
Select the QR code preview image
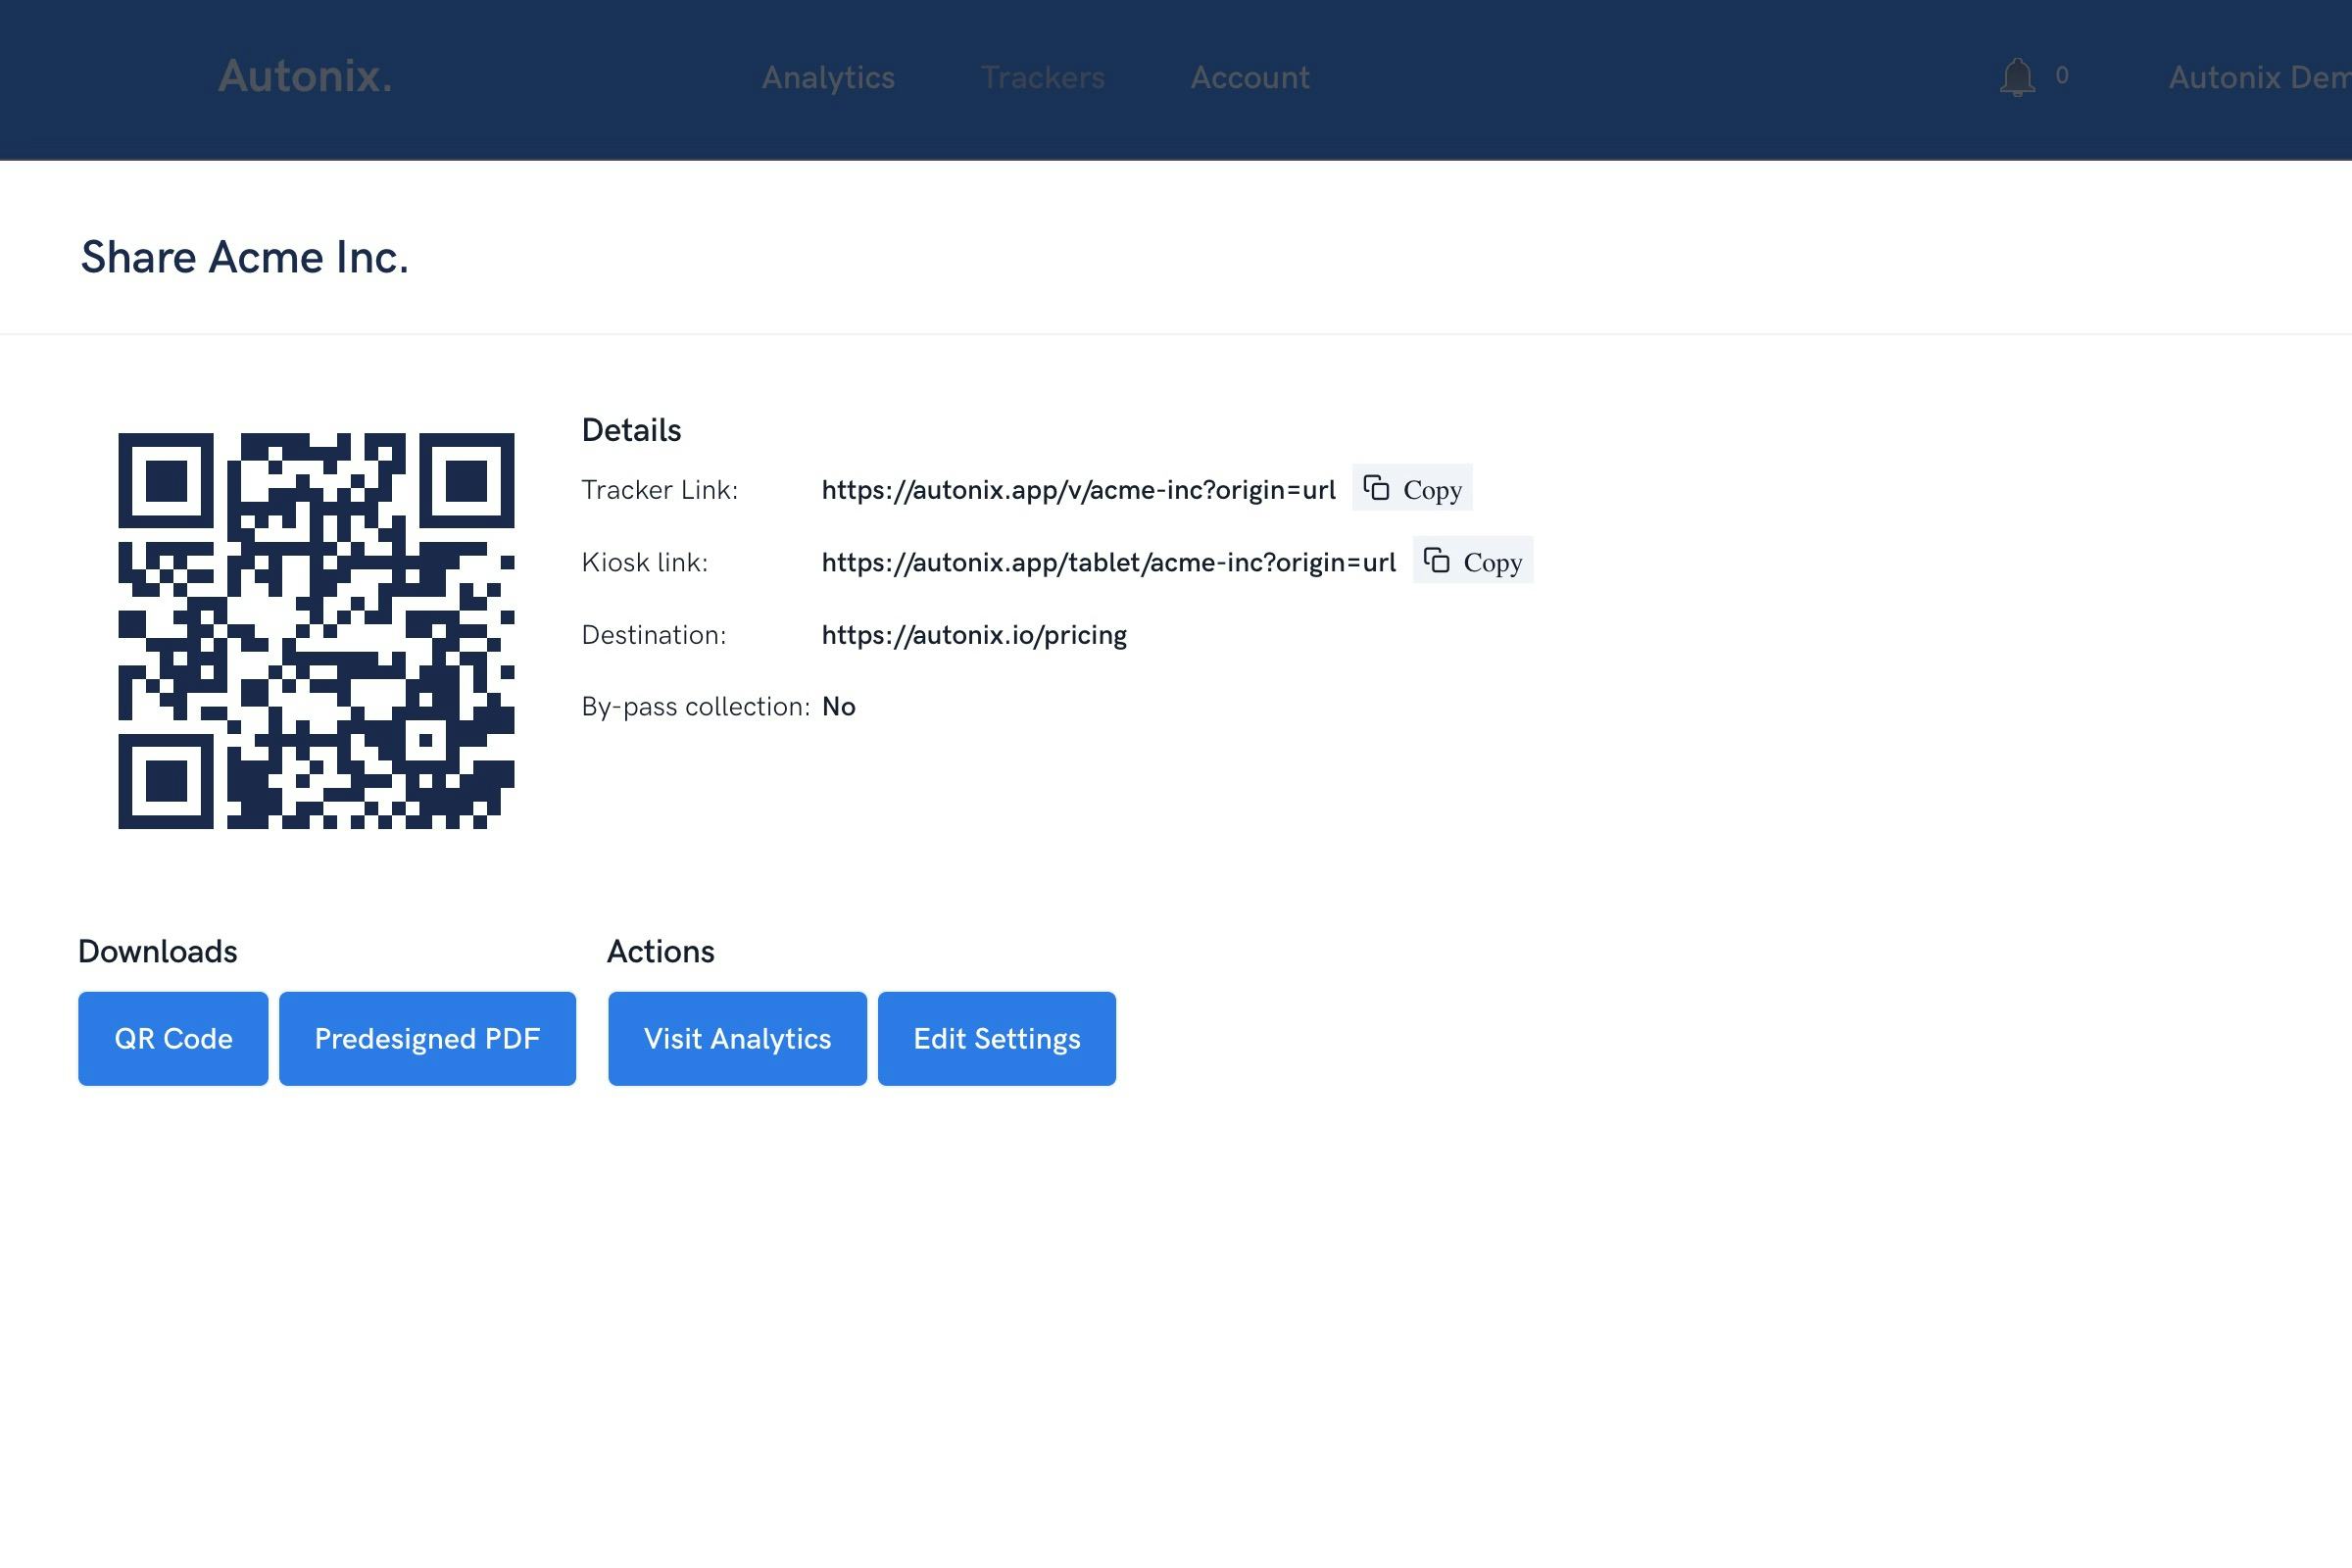click(316, 630)
